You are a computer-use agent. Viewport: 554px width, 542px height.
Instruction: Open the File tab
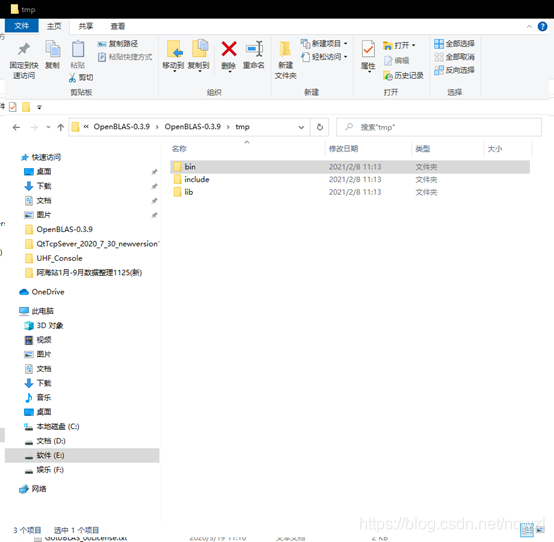click(x=22, y=26)
